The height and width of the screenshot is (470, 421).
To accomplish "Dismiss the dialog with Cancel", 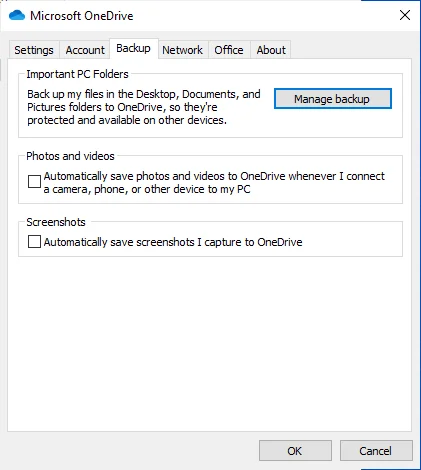I will coord(376,451).
